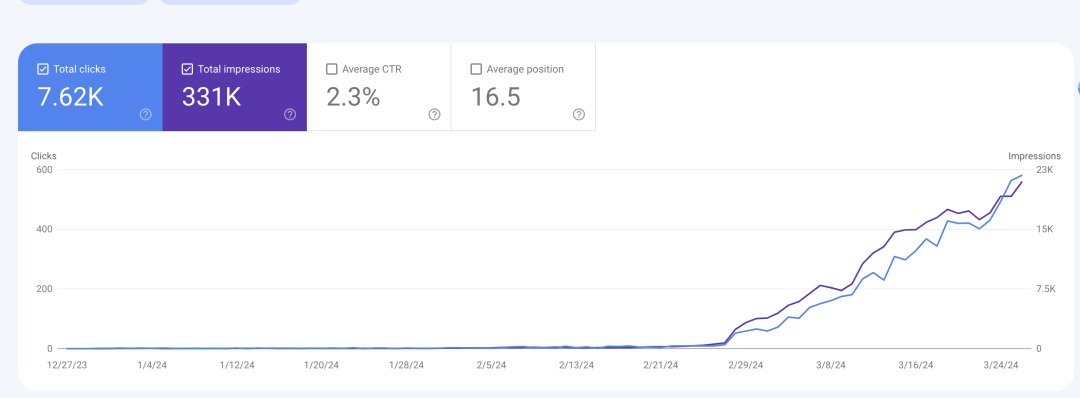Click the 400 clicks axis value

(45, 229)
